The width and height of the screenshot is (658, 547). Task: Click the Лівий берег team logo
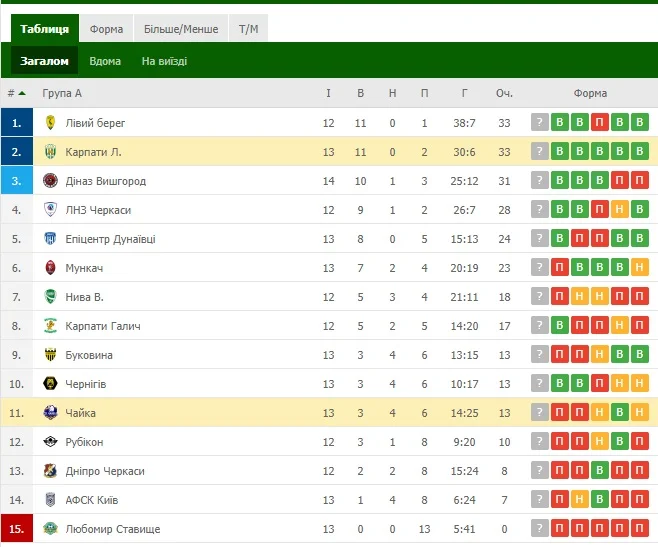tap(50, 123)
